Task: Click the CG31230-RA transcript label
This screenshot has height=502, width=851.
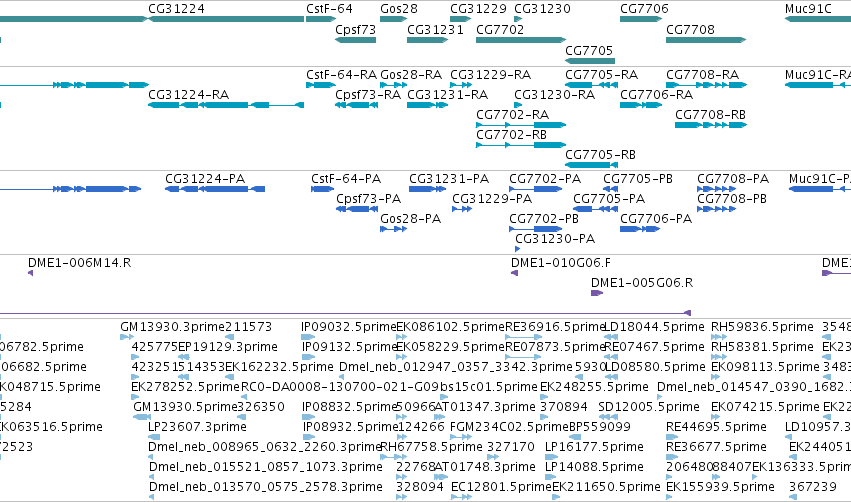Action: 555,94
